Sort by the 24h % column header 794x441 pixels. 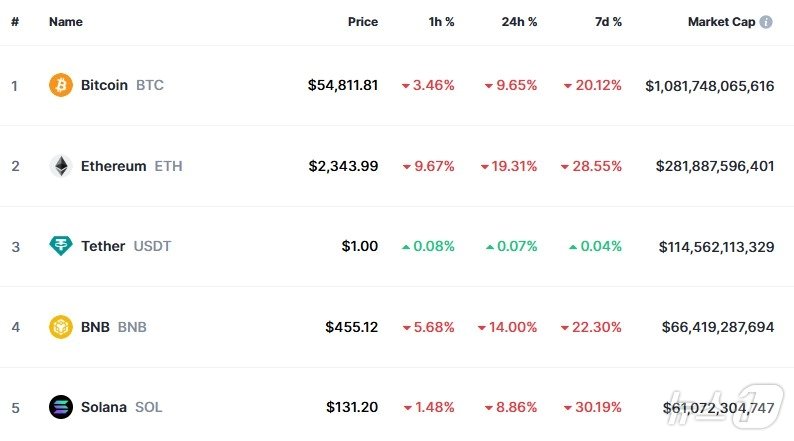click(x=519, y=22)
